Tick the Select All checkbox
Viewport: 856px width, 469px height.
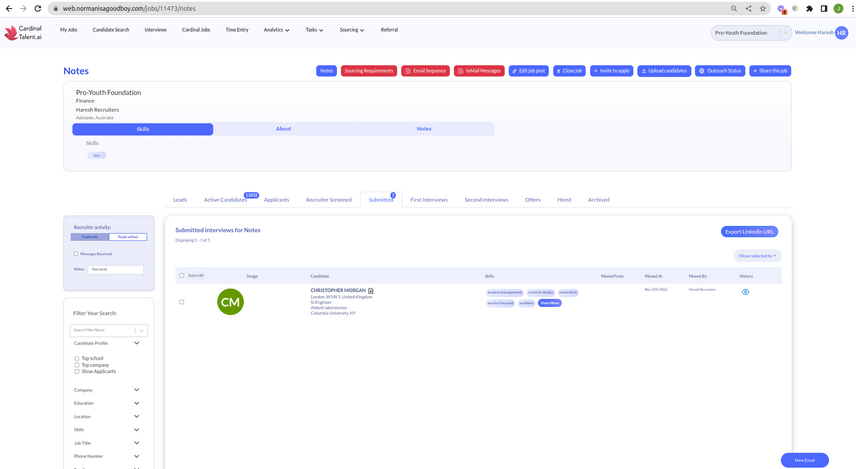click(x=182, y=275)
